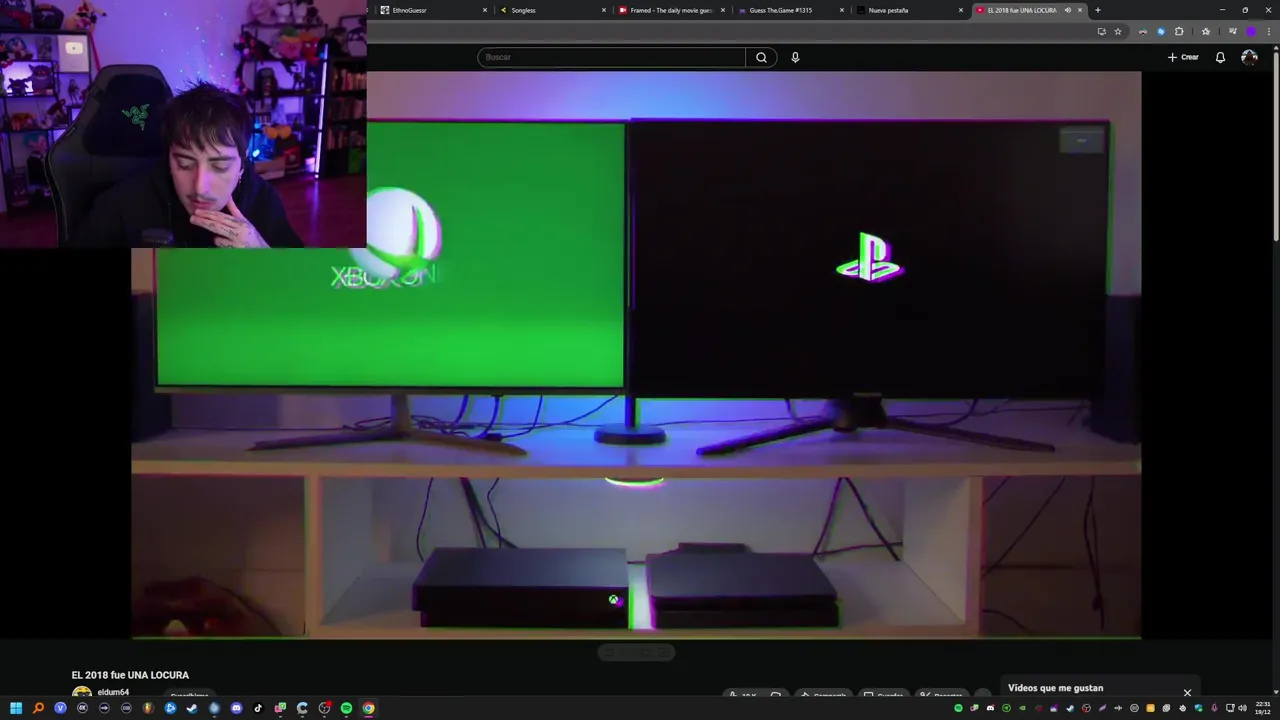Click the video player to pause
1280x720 pixels.
(636, 355)
